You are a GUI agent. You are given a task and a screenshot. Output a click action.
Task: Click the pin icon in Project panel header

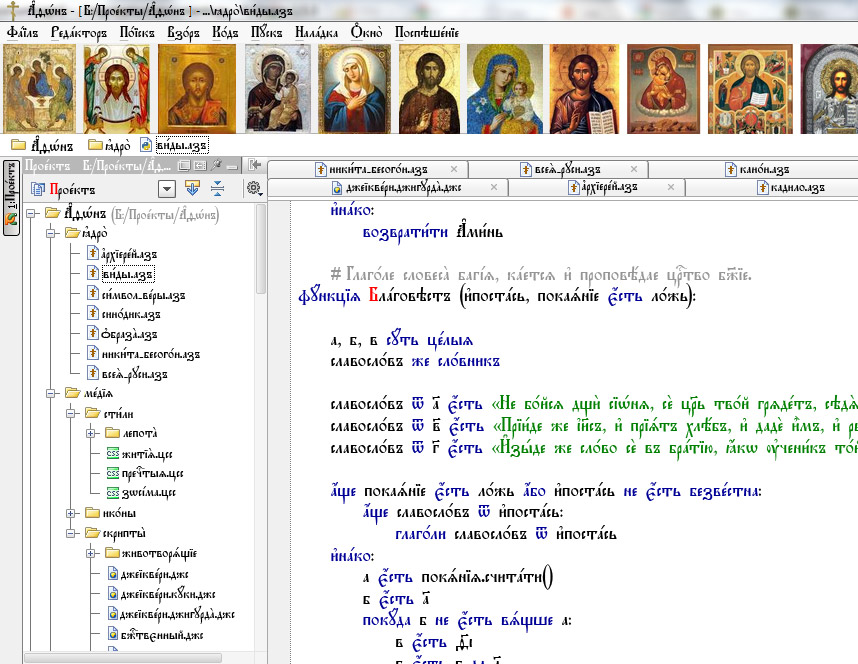(x=219, y=165)
